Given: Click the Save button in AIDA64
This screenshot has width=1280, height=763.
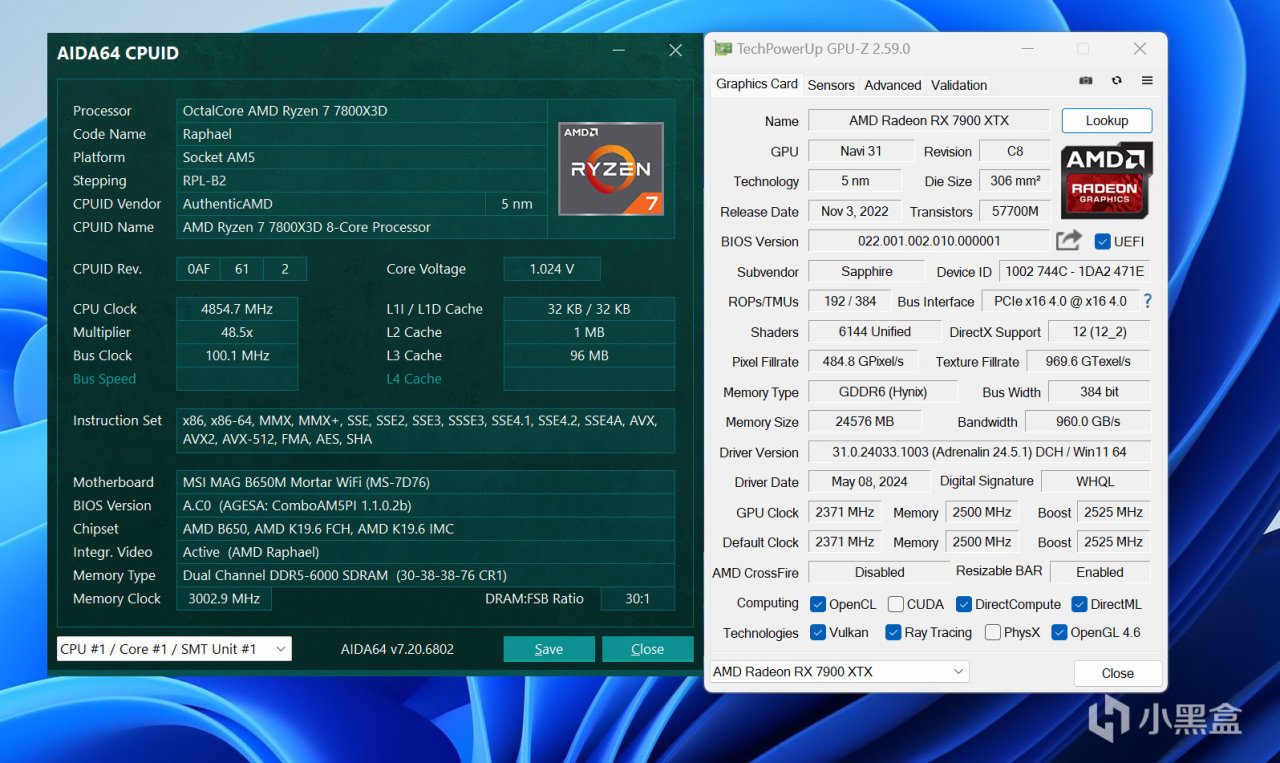Looking at the screenshot, I should pos(549,649).
